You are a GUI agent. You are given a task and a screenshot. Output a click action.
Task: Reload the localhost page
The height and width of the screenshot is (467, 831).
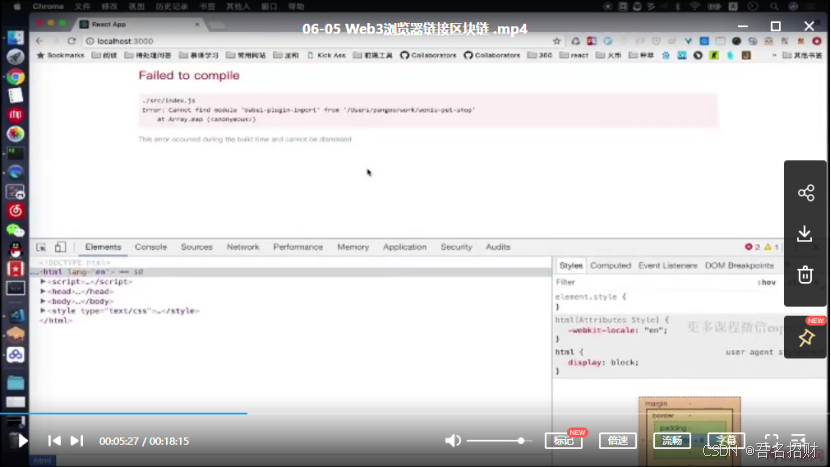point(72,41)
